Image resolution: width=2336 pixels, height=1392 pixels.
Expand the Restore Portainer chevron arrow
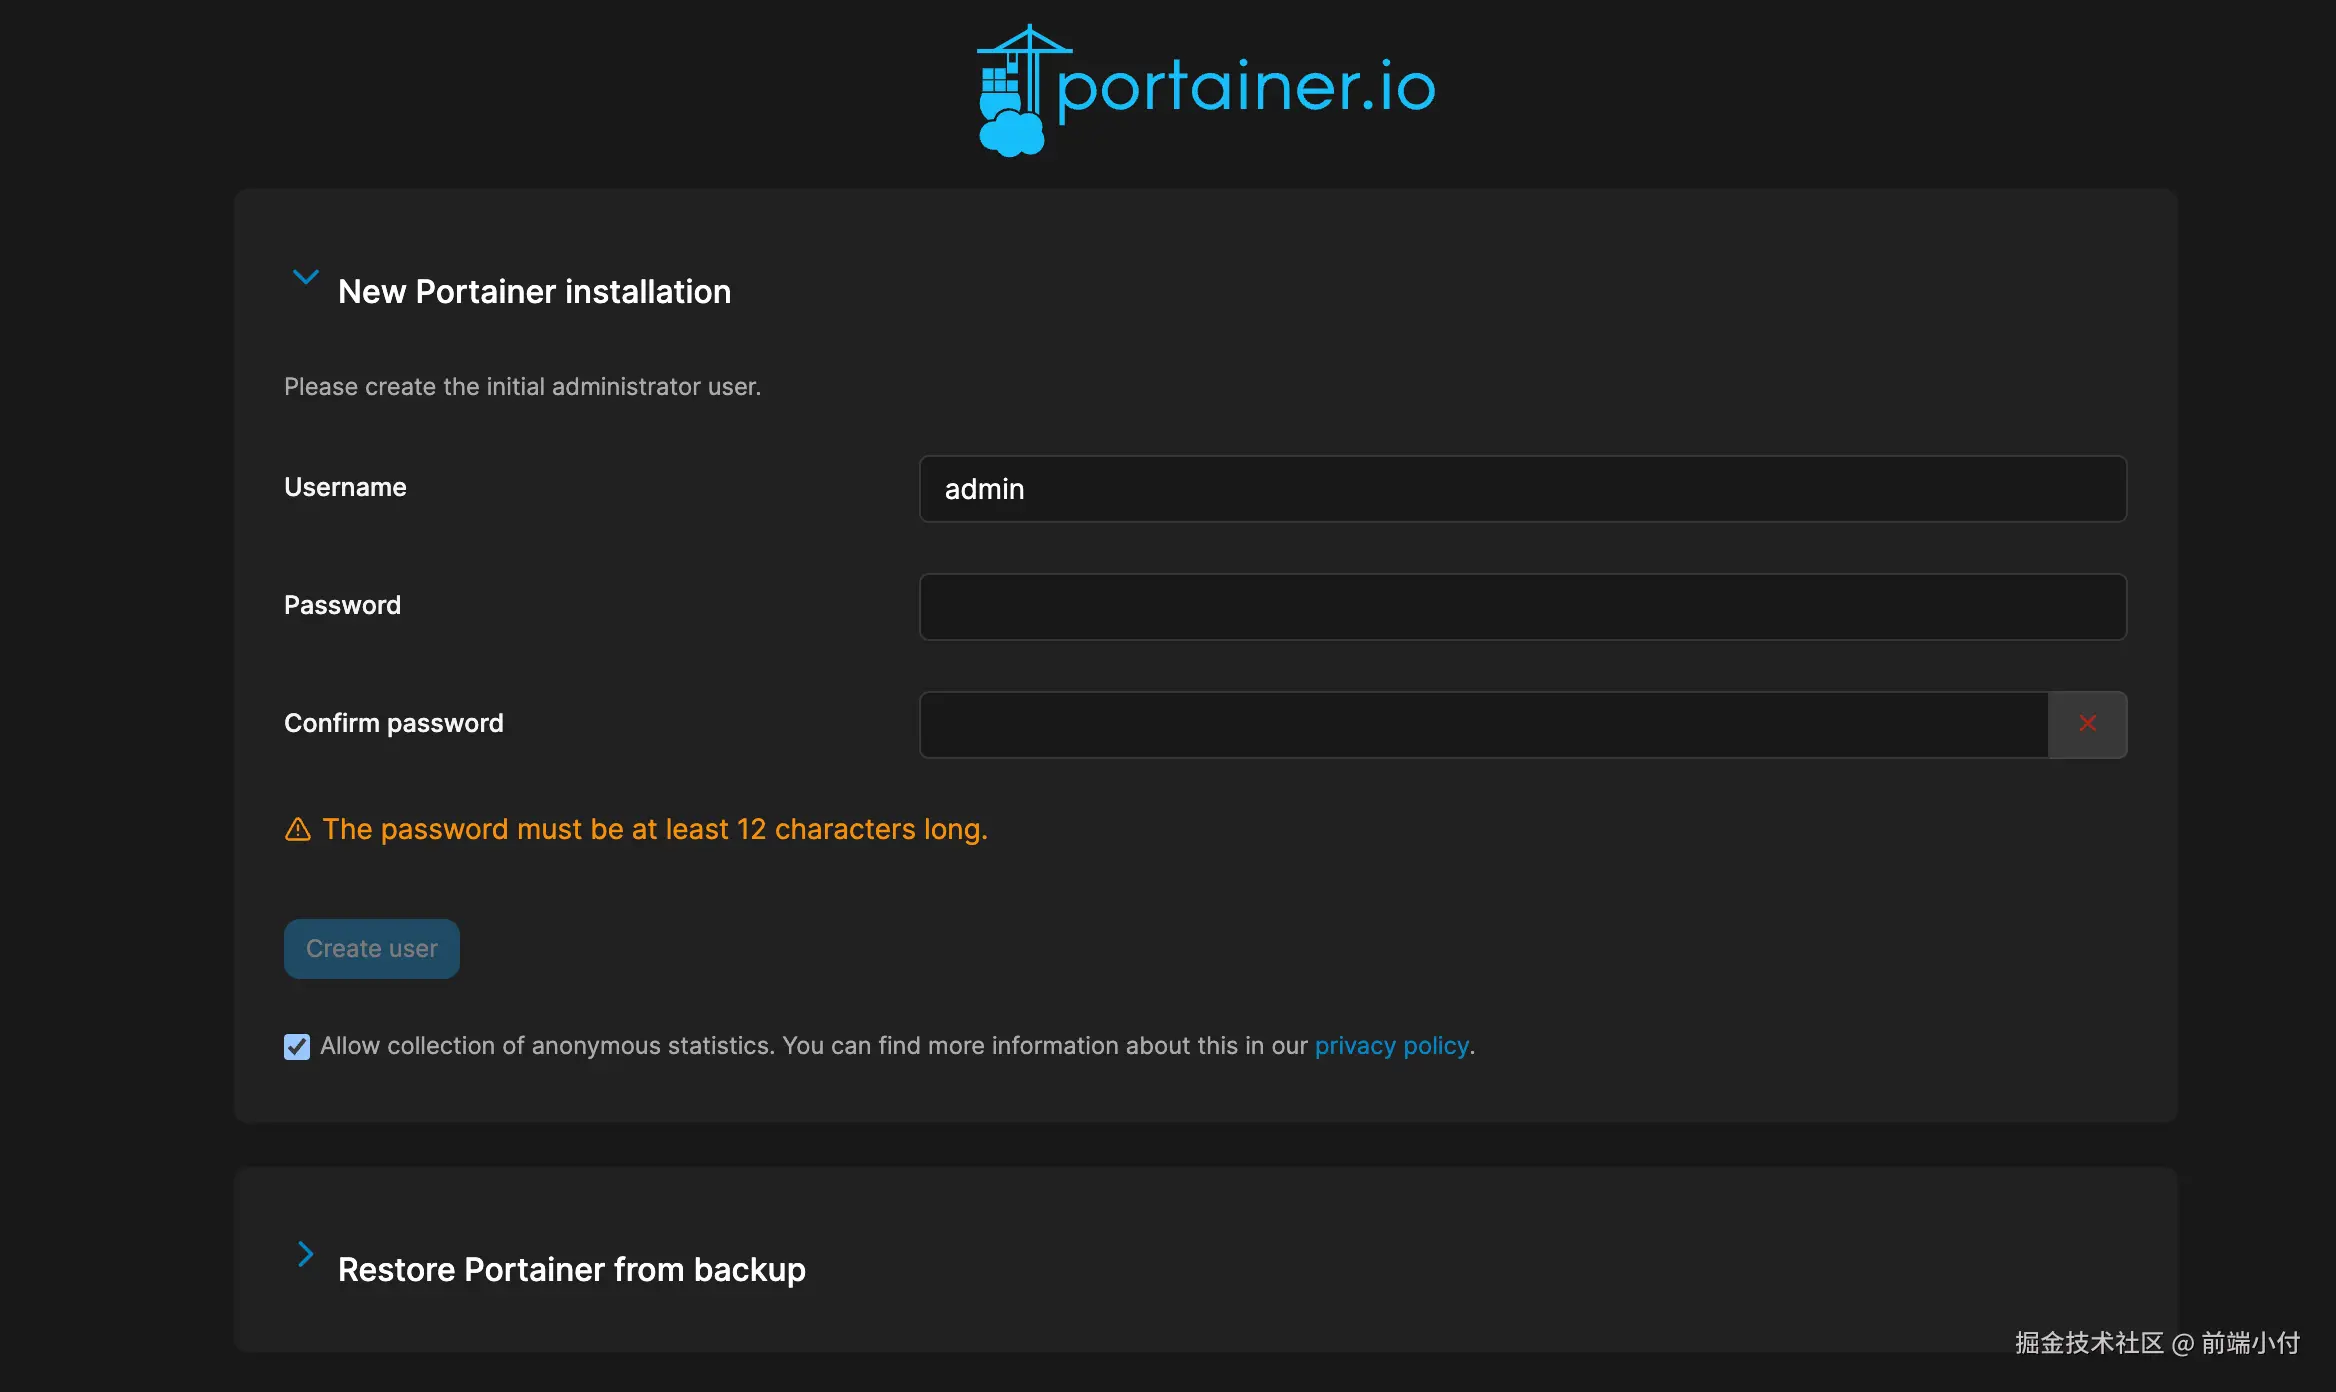(305, 1254)
